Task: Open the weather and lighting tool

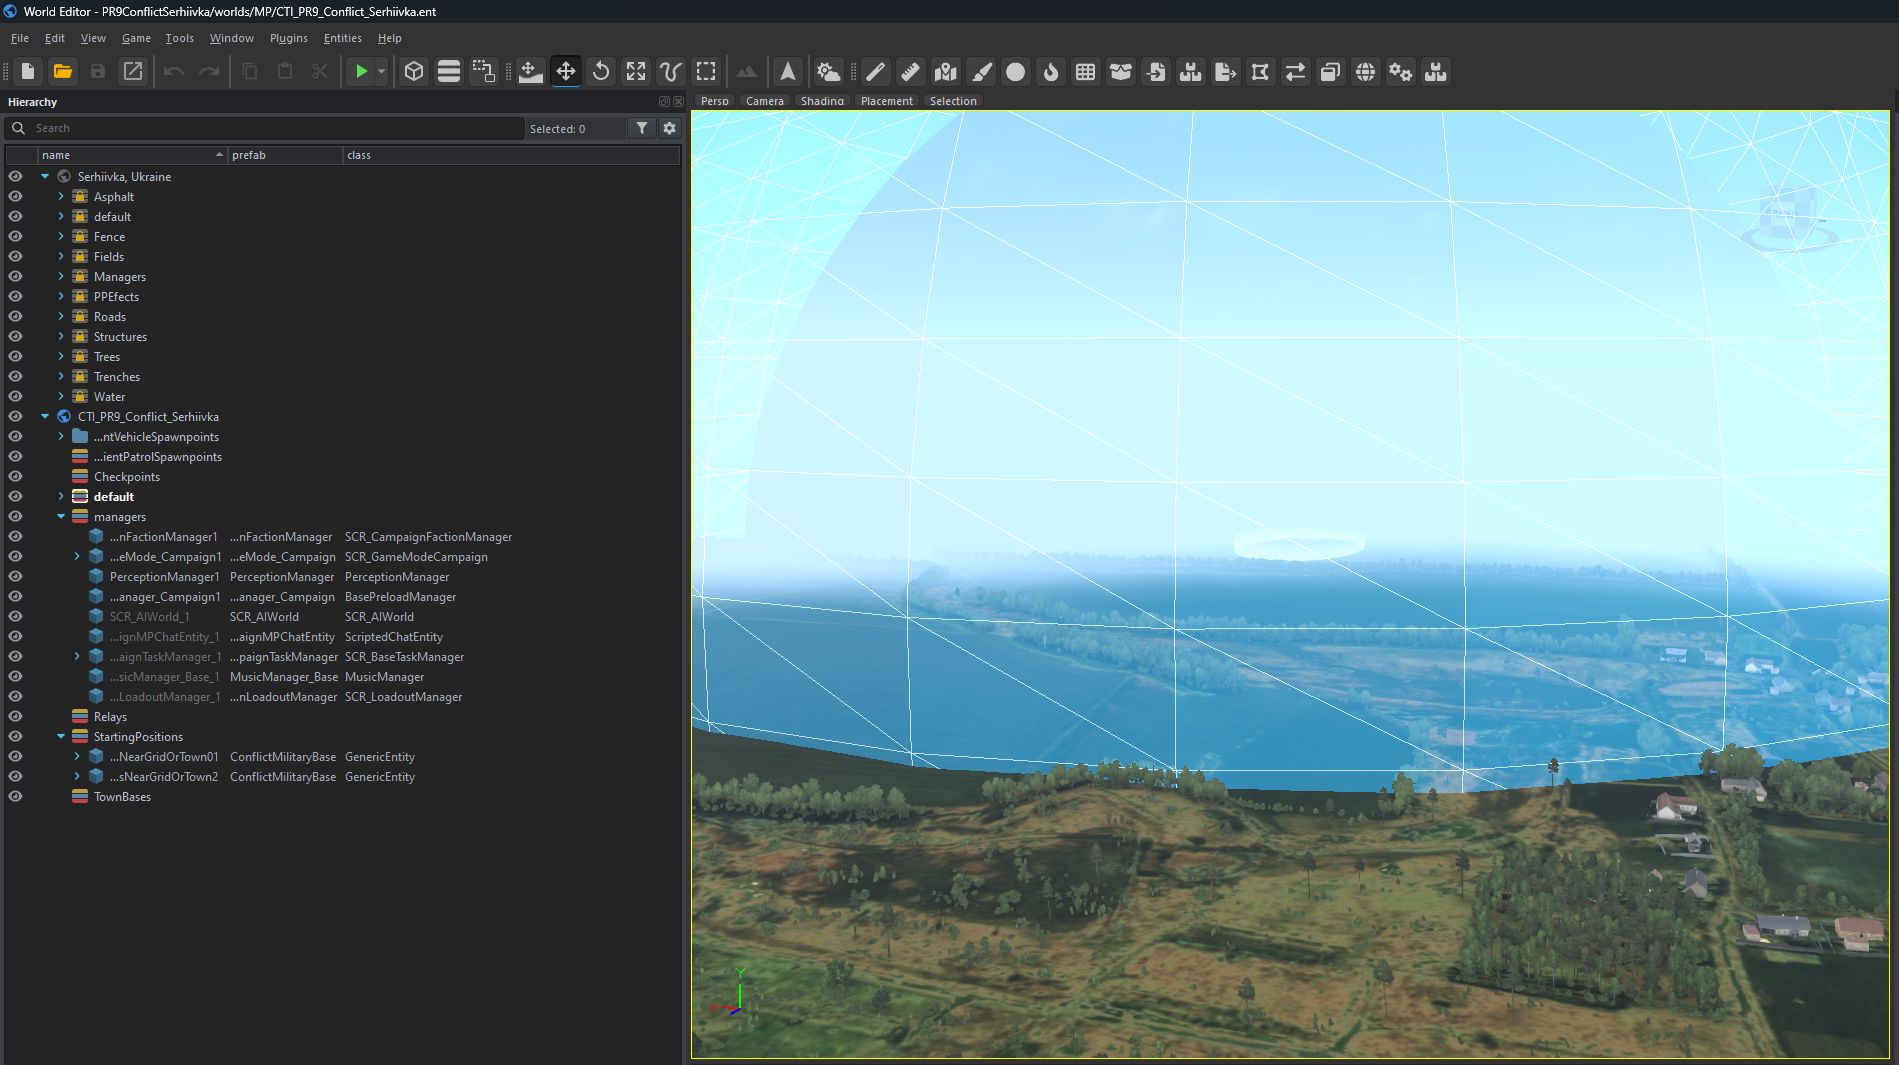Action: 828,72
